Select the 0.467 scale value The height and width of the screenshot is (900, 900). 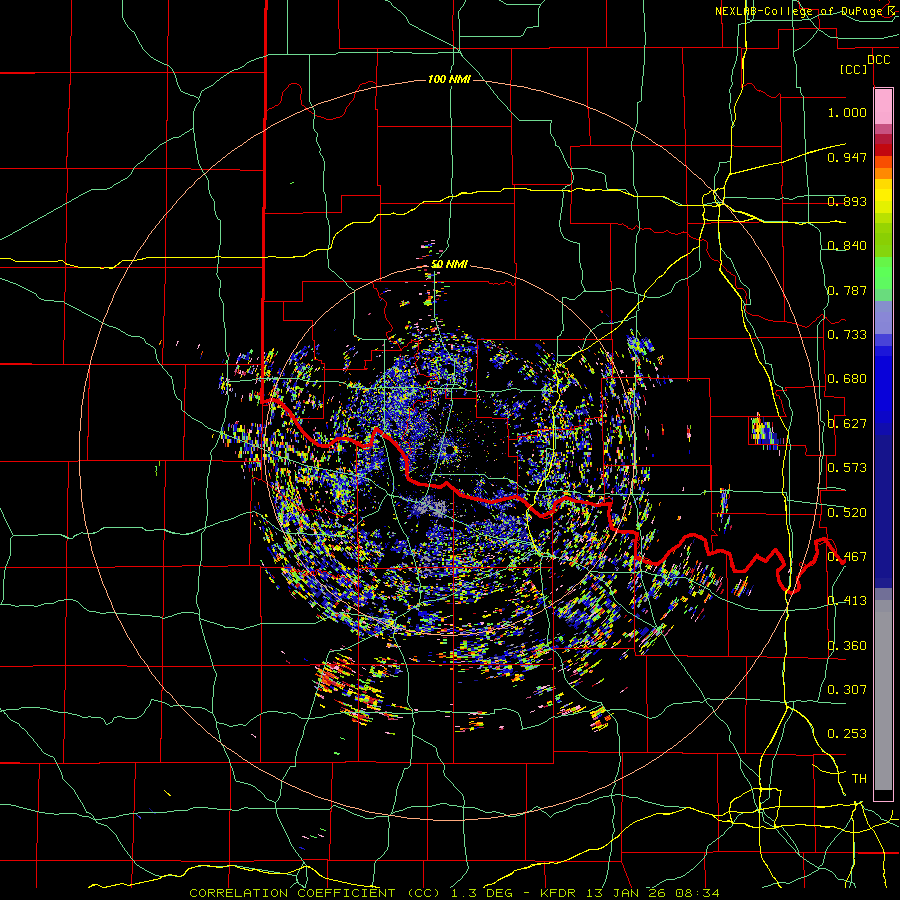pyautogui.click(x=847, y=557)
